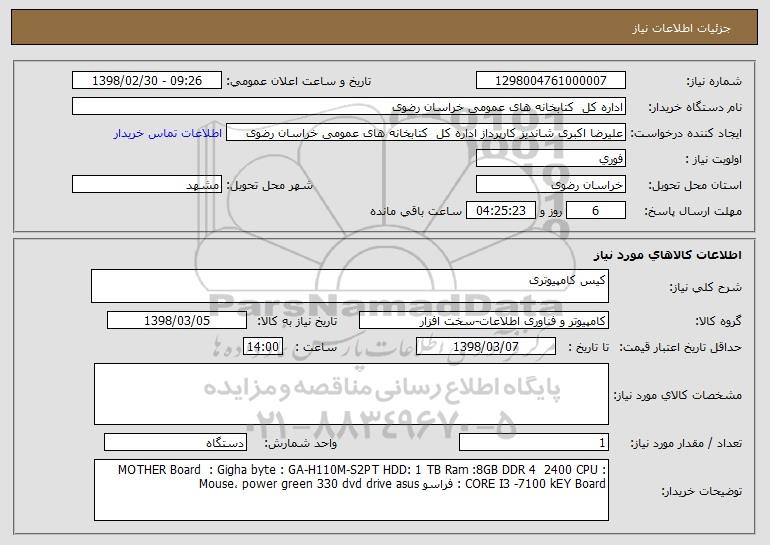Image resolution: width=770 pixels, height=545 pixels.
Task: Open the اطلاعات تماس خریدار link
Action: (167, 133)
